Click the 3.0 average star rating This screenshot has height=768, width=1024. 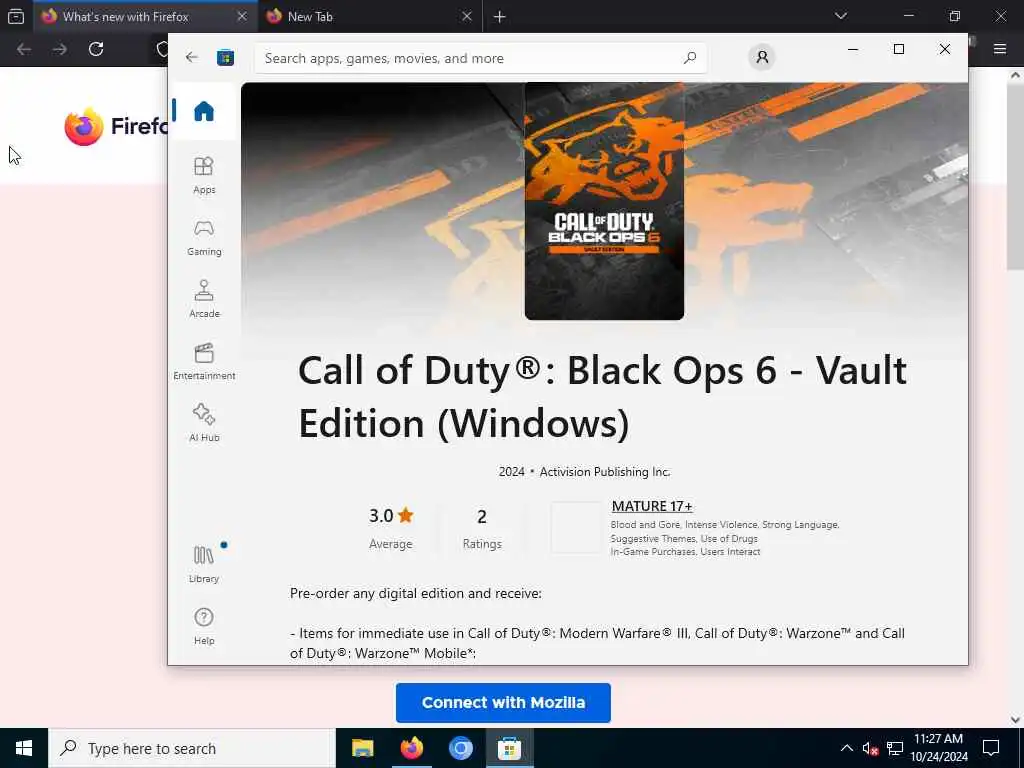391,516
